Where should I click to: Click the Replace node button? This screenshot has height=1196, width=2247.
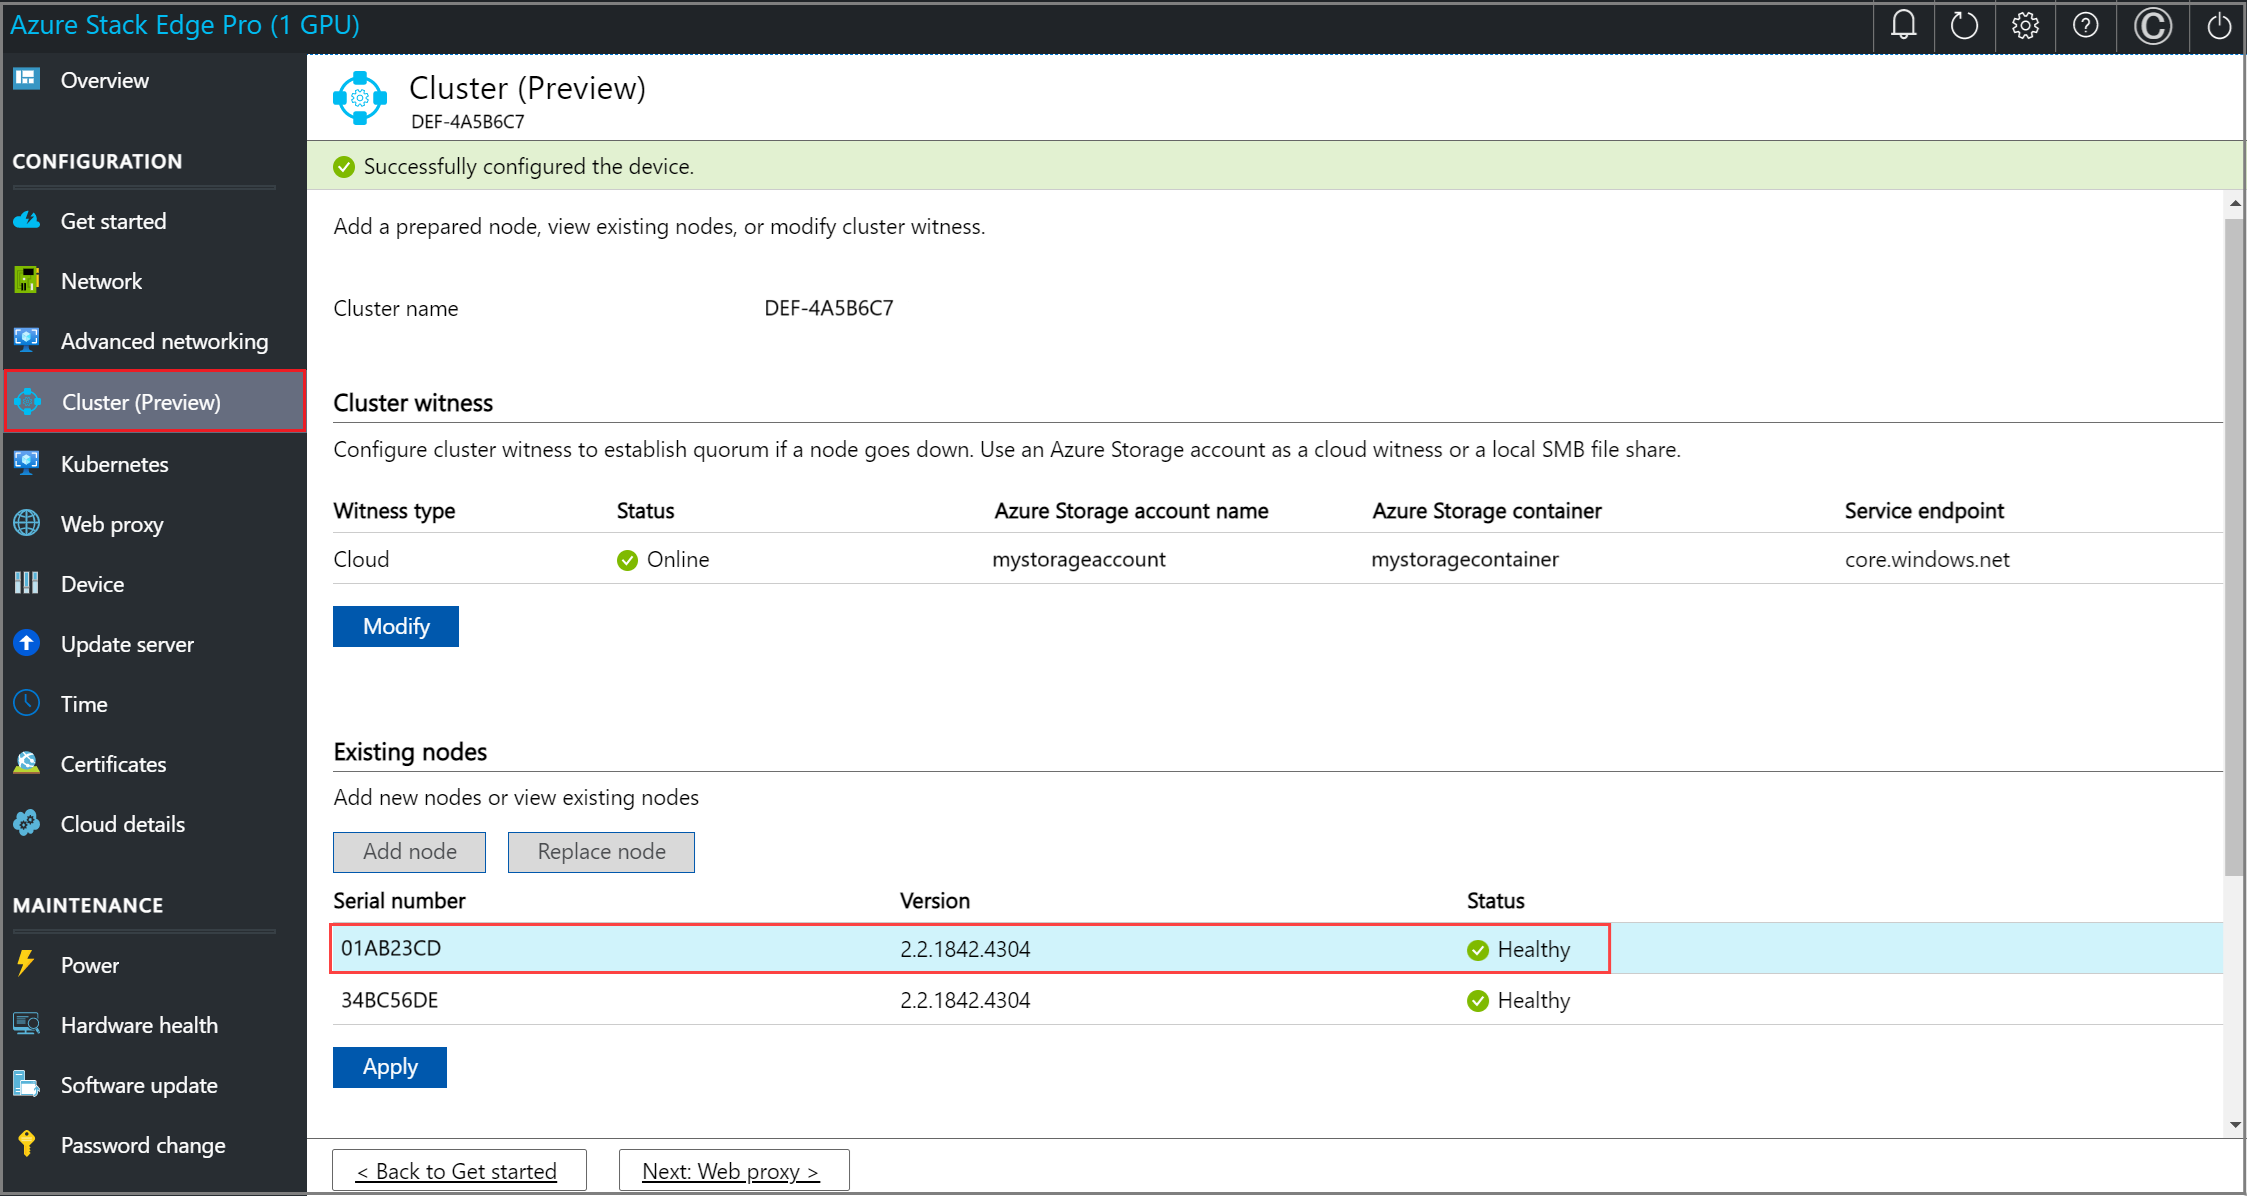coord(600,852)
